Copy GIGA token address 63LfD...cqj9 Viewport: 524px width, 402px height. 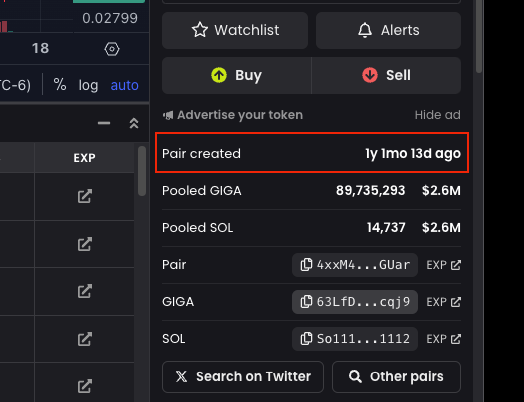pyautogui.click(x=355, y=302)
